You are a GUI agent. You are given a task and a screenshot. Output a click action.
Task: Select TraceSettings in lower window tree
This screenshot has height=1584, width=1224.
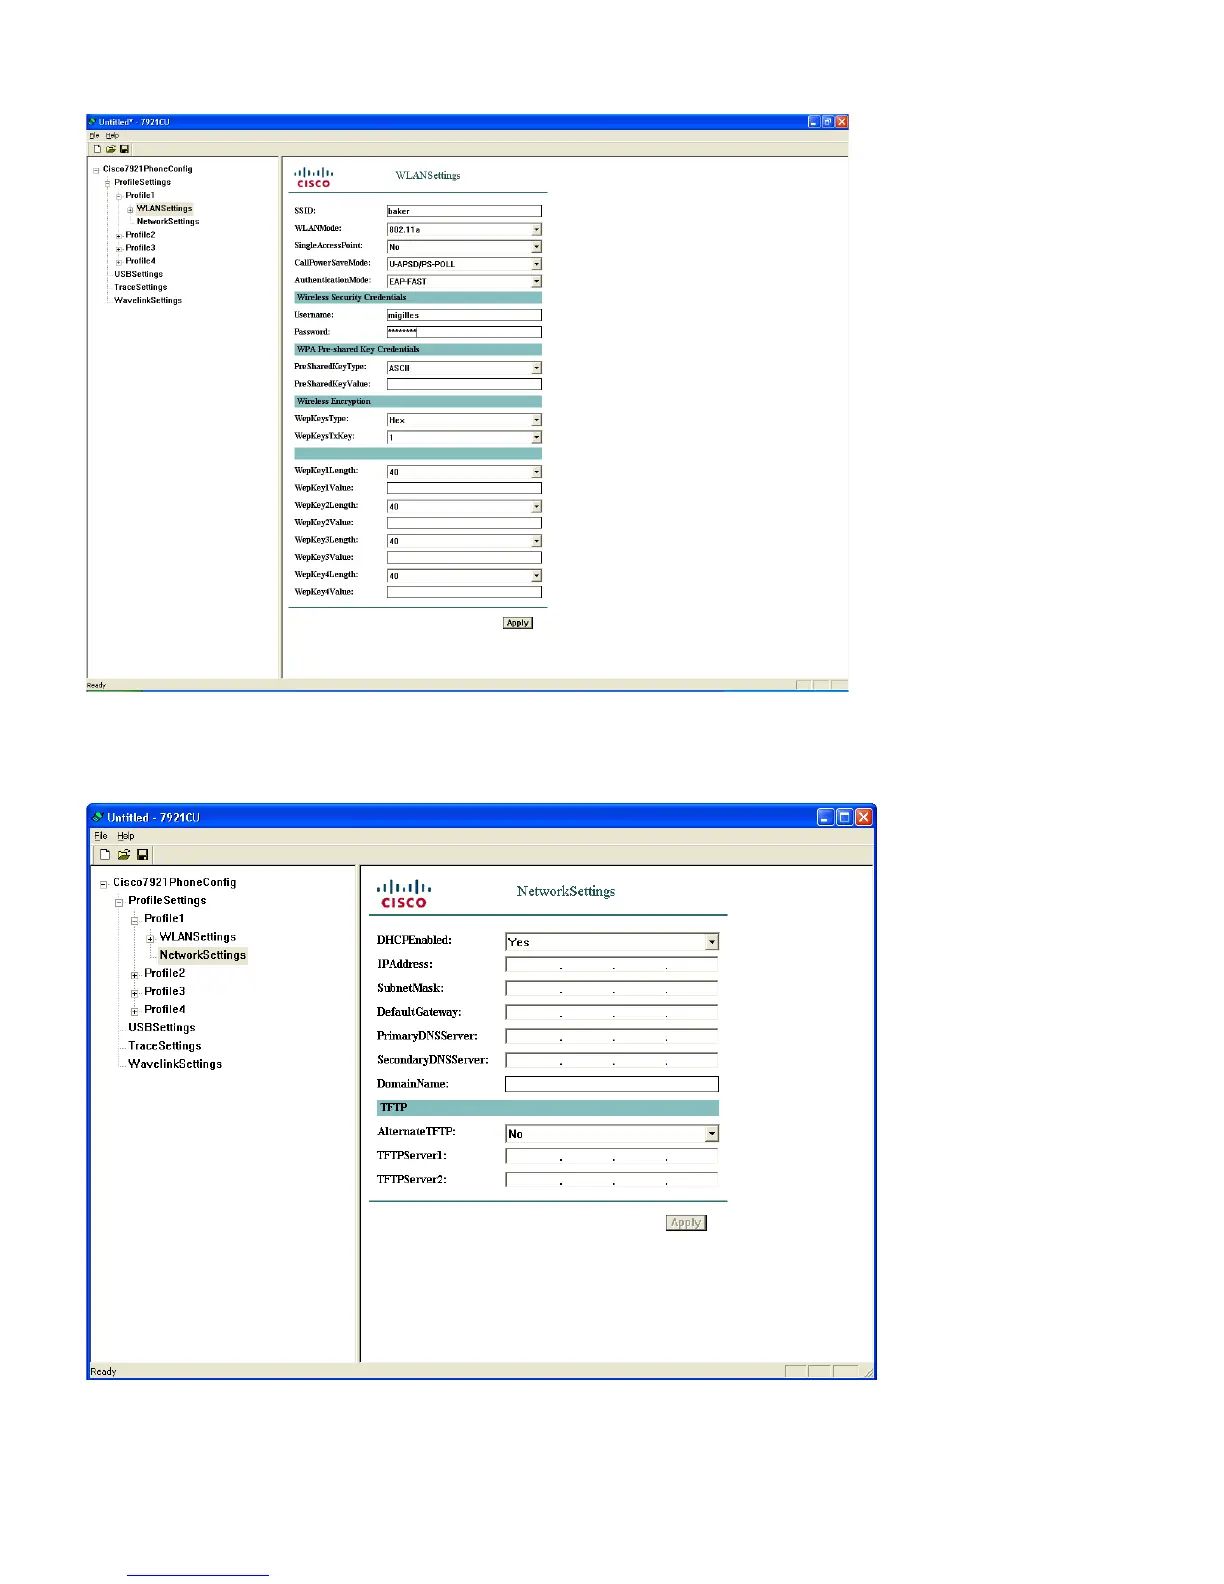pyautogui.click(x=165, y=1046)
